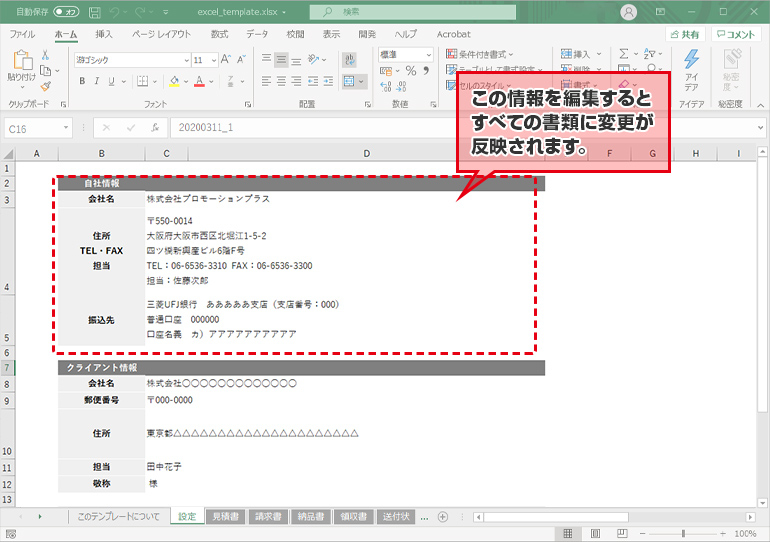The image size is (770, 542).
Task: Open the font color dropdown arrow
Action: (212, 81)
